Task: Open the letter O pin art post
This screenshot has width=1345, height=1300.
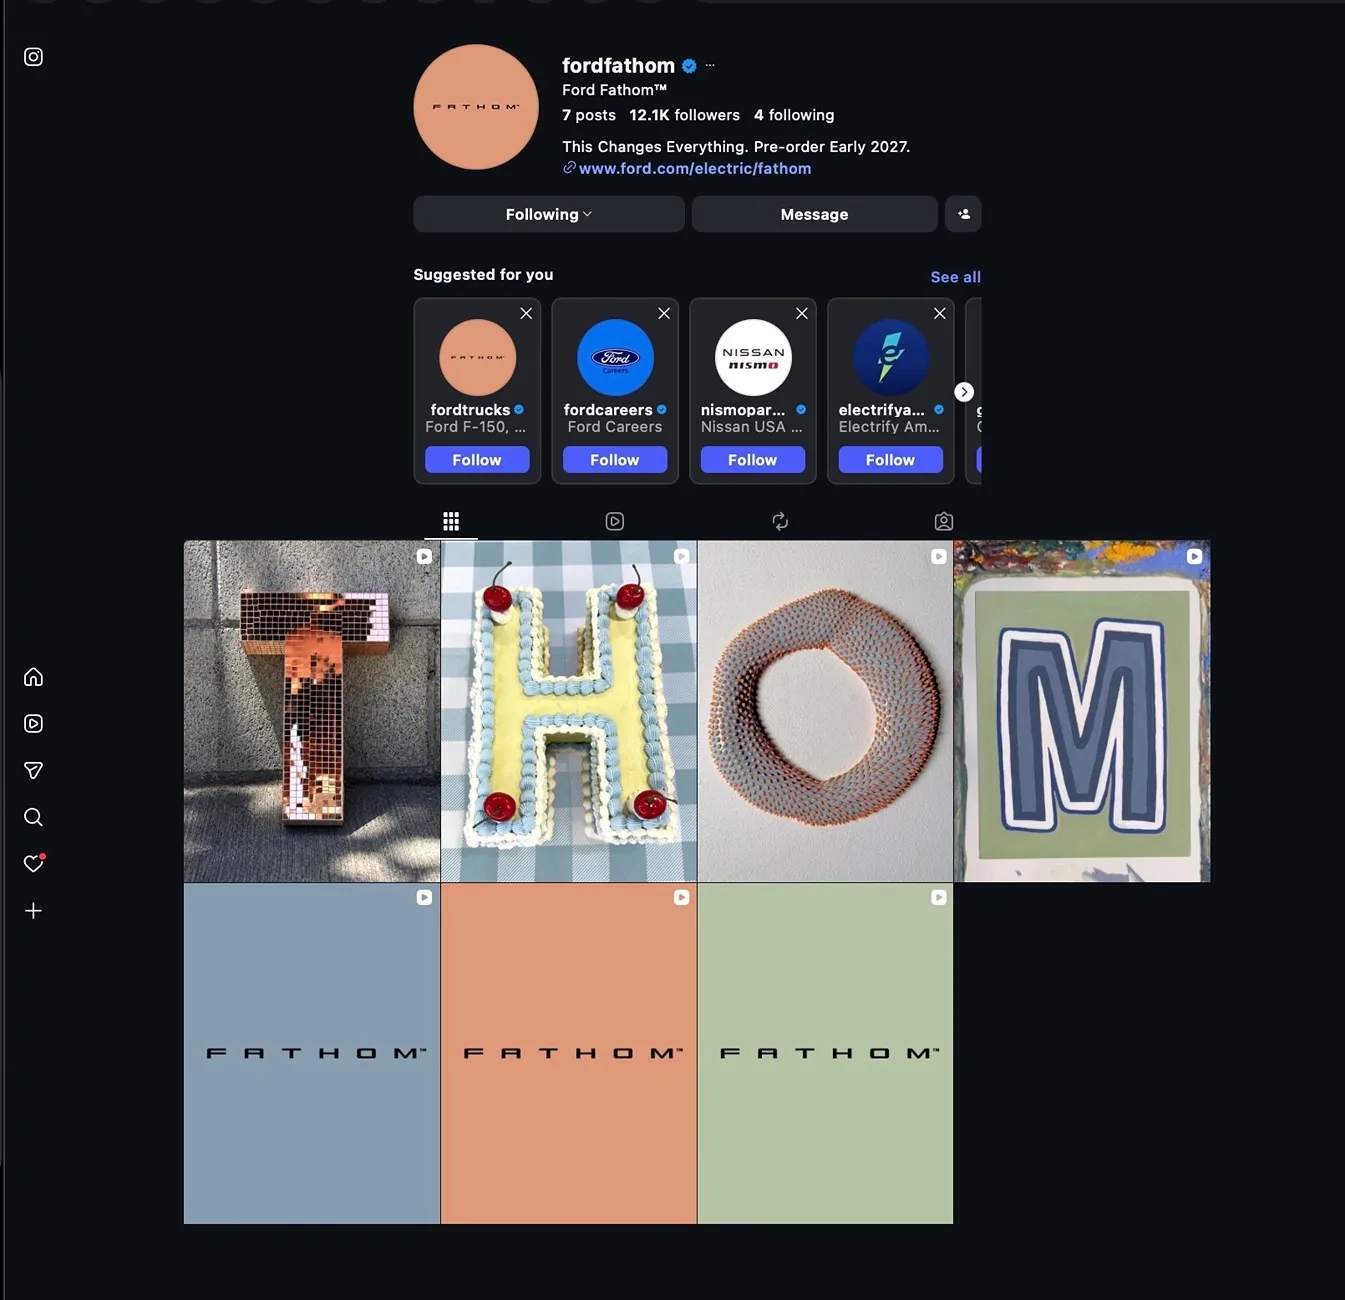Action: (x=825, y=711)
